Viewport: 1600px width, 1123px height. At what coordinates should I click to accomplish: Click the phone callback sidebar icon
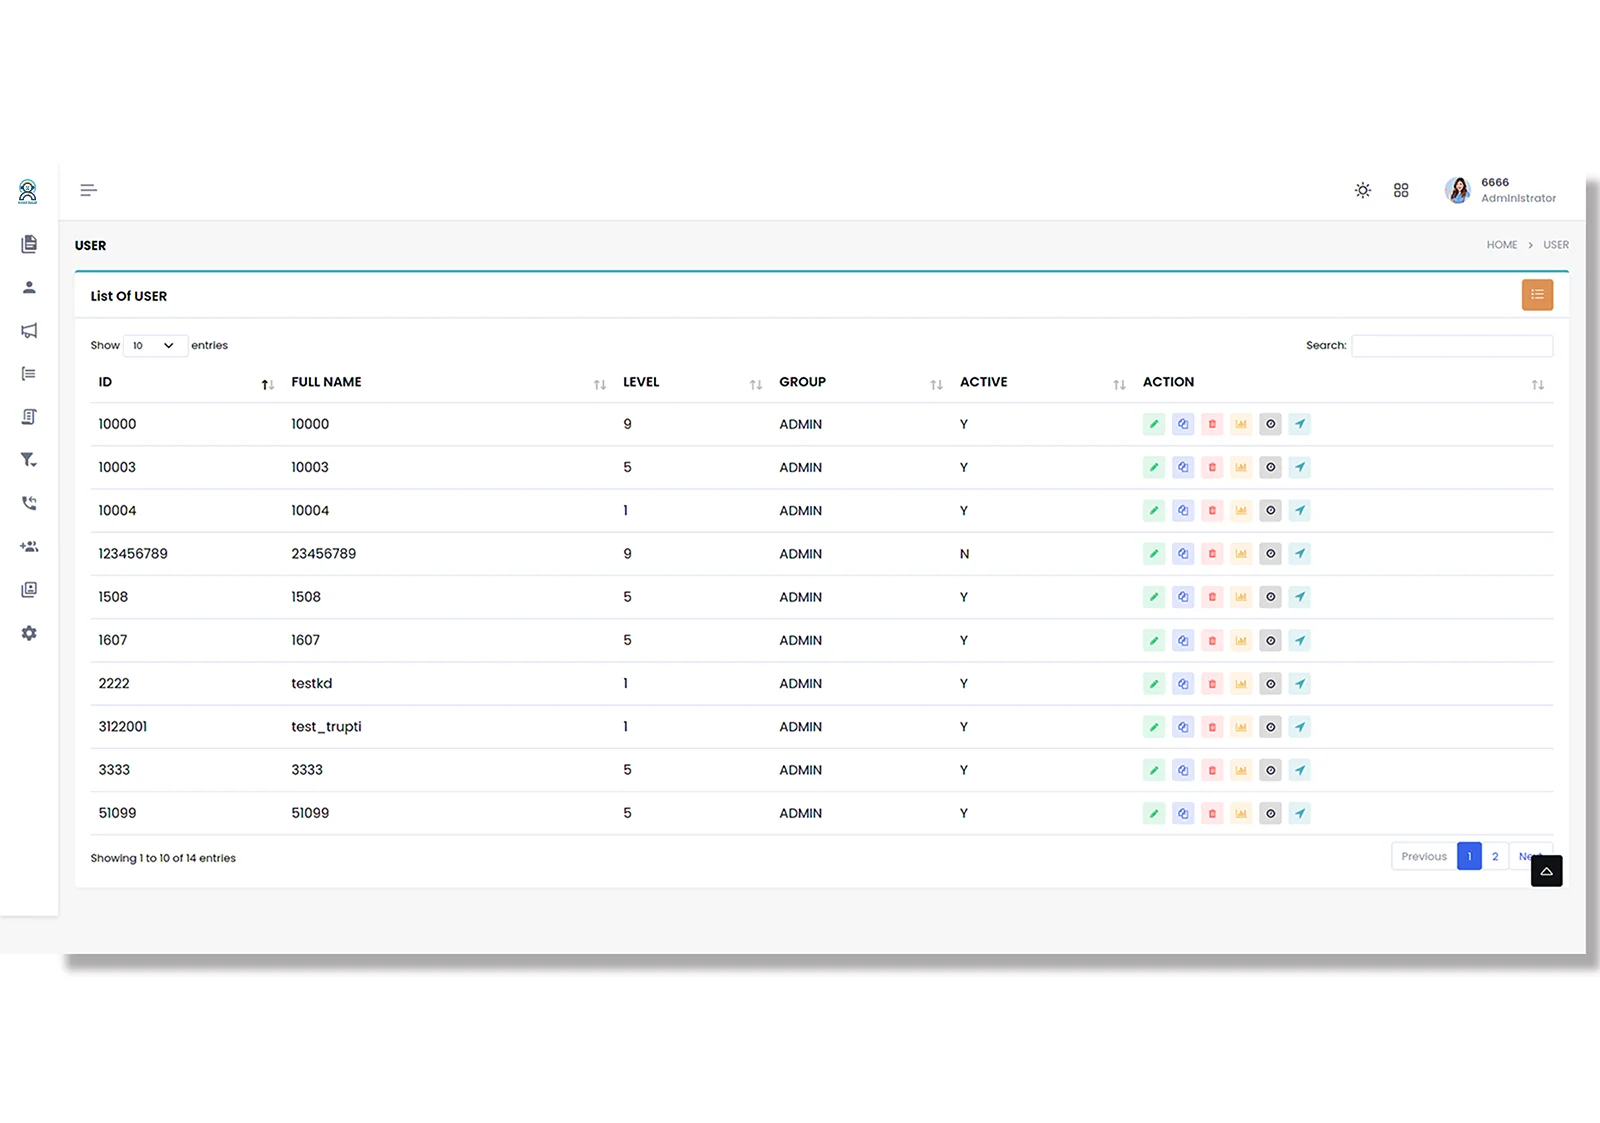[29, 503]
